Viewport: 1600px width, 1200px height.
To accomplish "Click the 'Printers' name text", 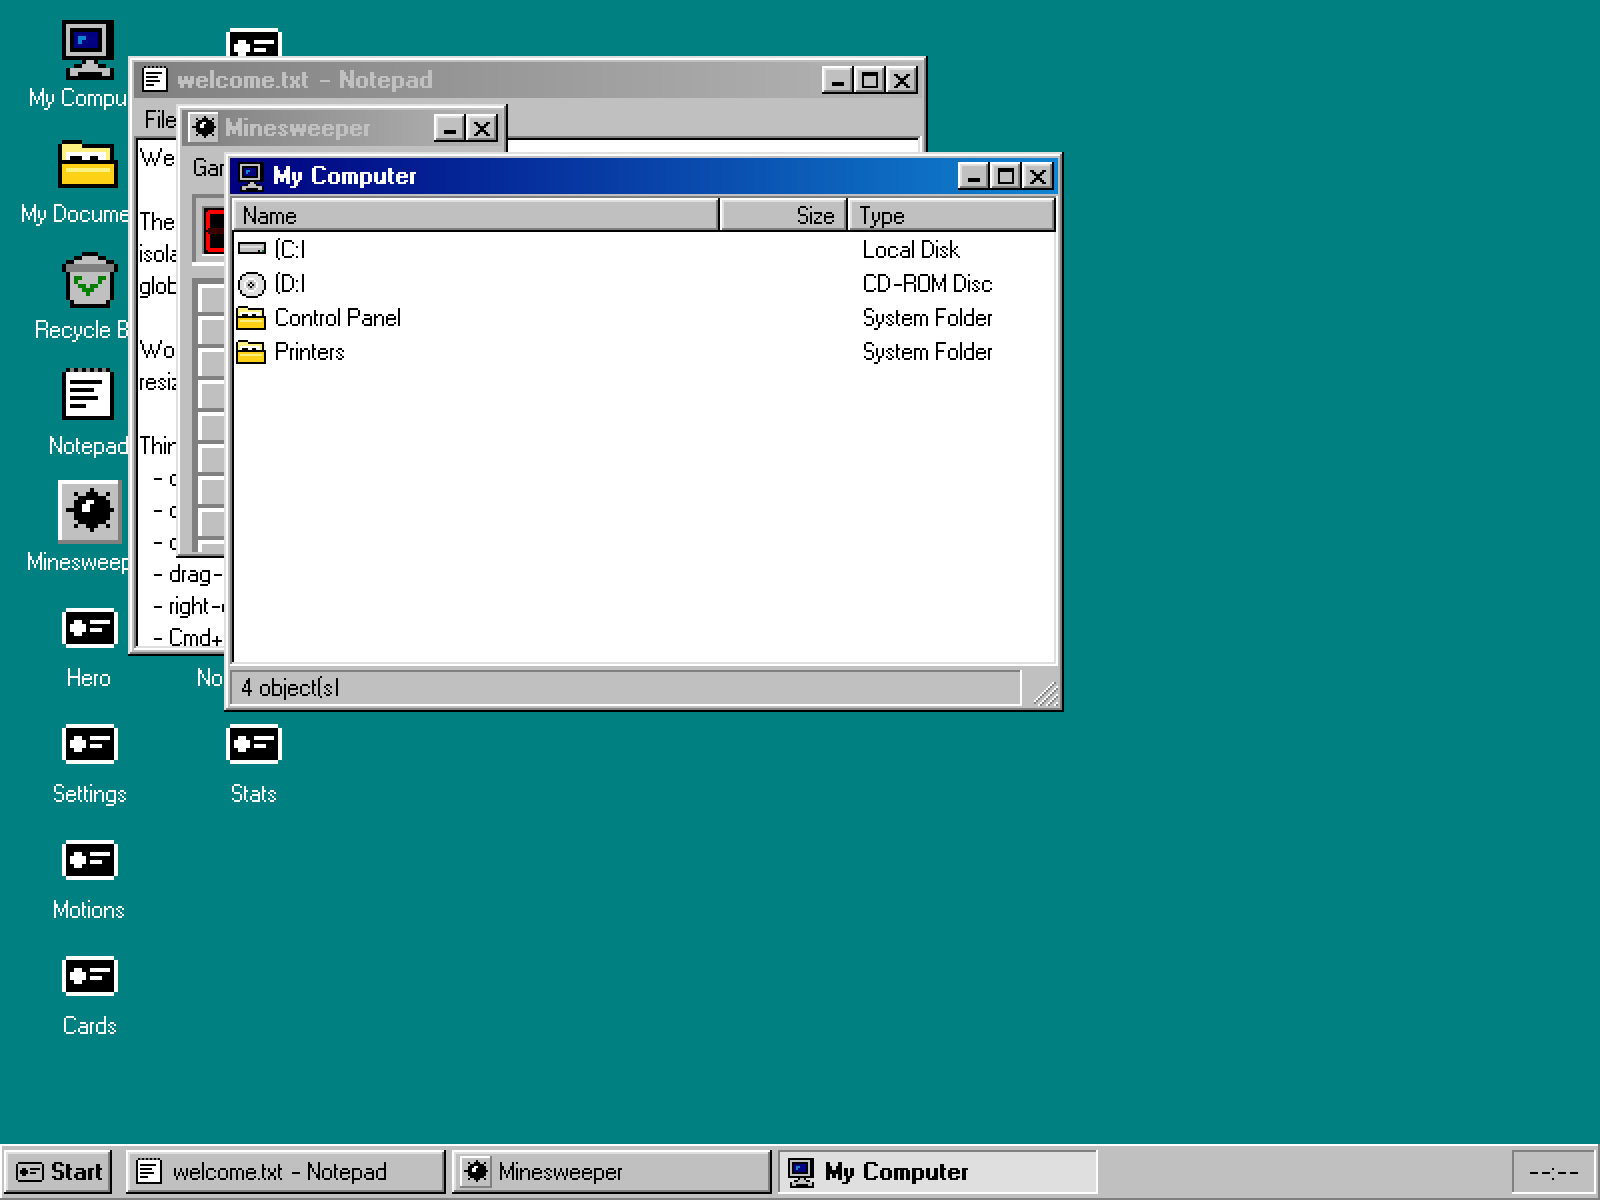I will (x=309, y=352).
